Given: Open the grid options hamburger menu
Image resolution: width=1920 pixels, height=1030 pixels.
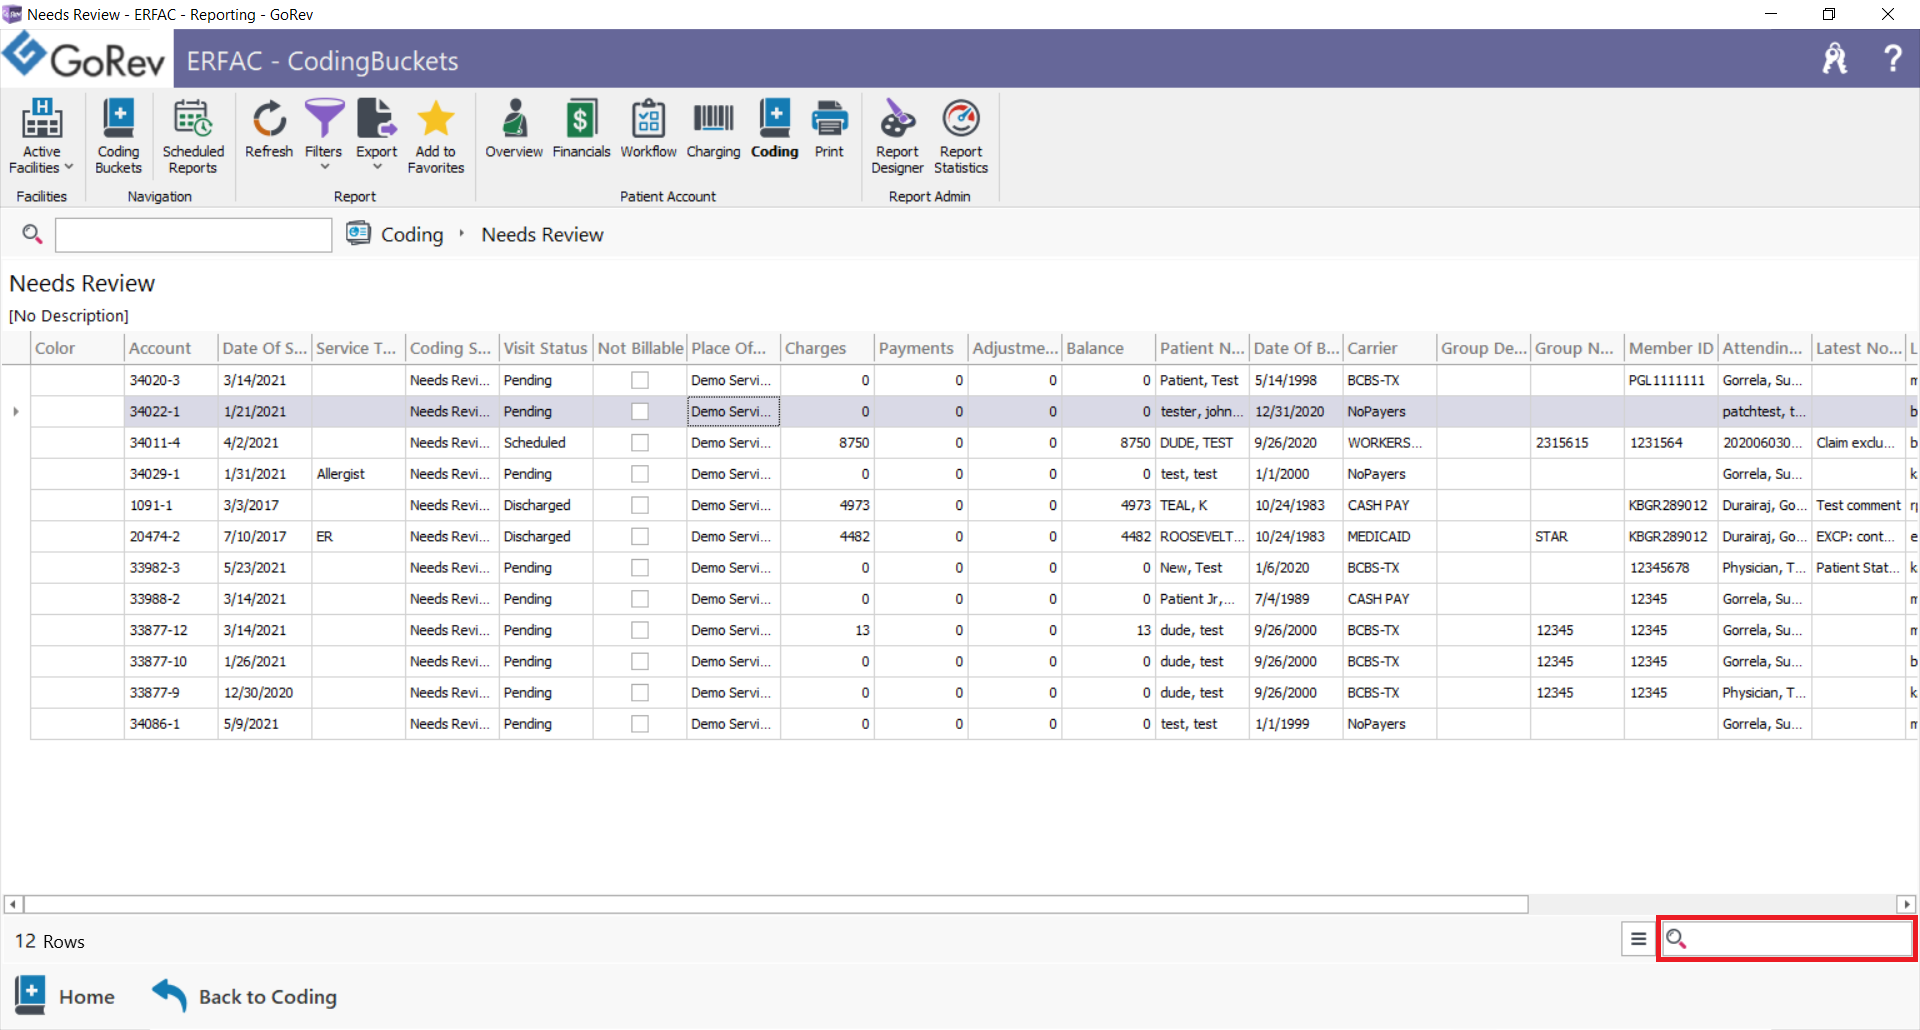Looking at the screenshot, I should click(1638, 939).
